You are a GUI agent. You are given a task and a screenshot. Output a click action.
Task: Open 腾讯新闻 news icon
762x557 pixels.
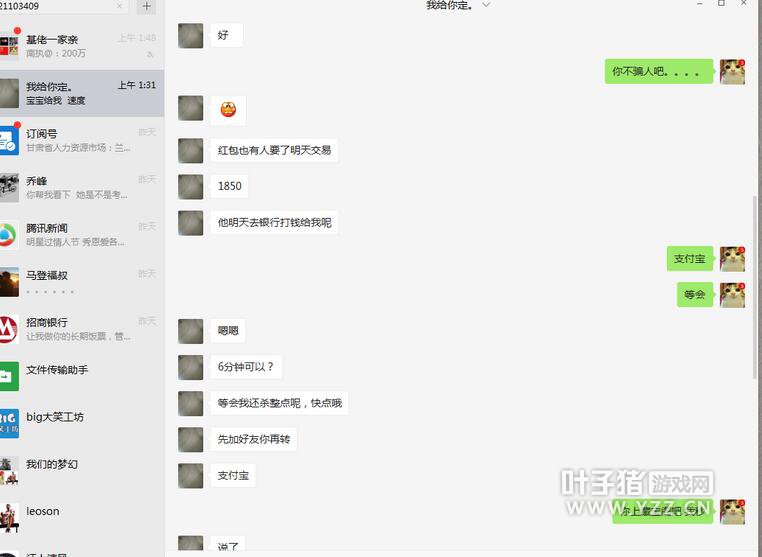8,235
